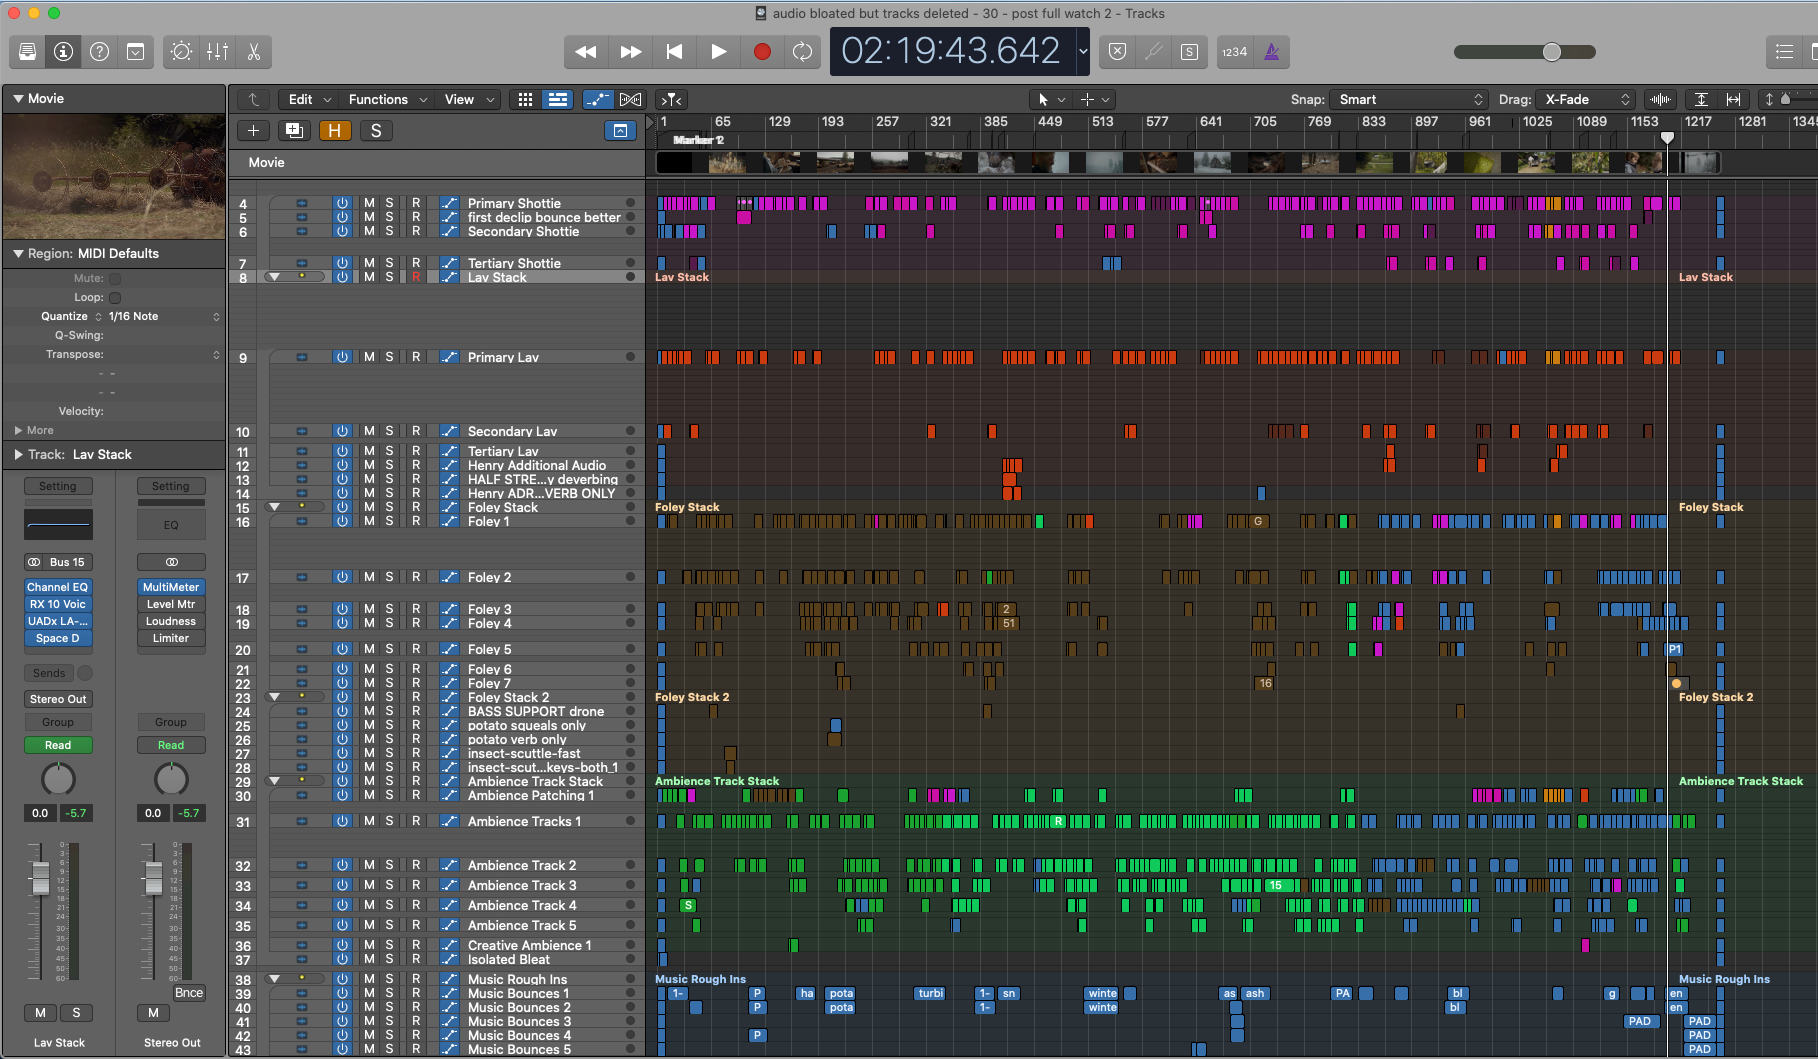Click the Waveform Zoom button
The image size is (1818, 1059).
point(1660,99)
